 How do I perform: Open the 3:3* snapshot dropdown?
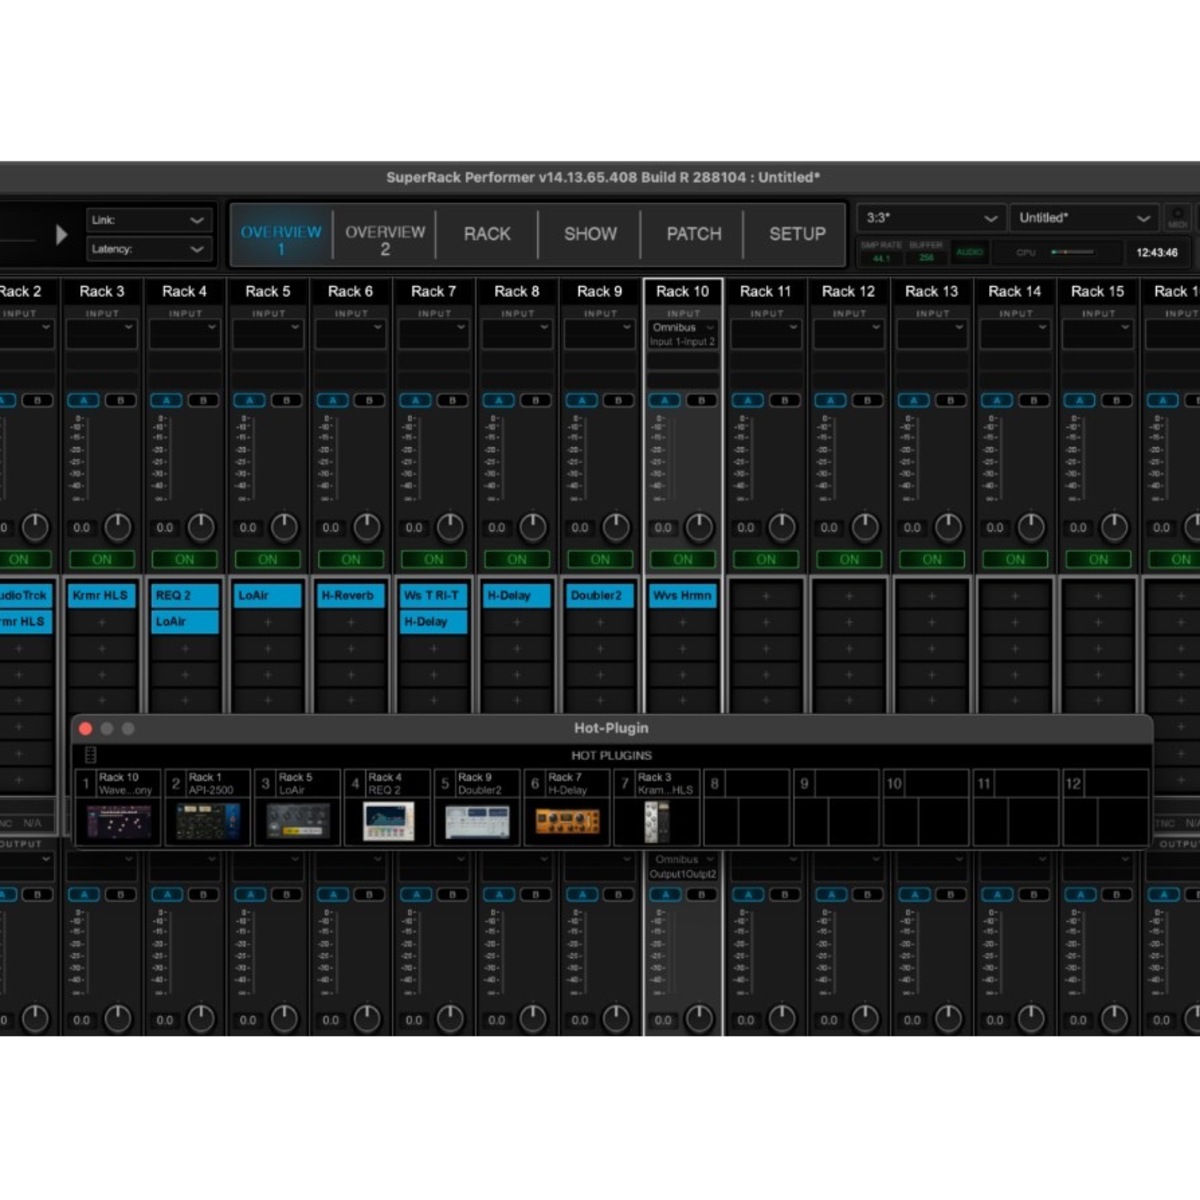point(931,218)
